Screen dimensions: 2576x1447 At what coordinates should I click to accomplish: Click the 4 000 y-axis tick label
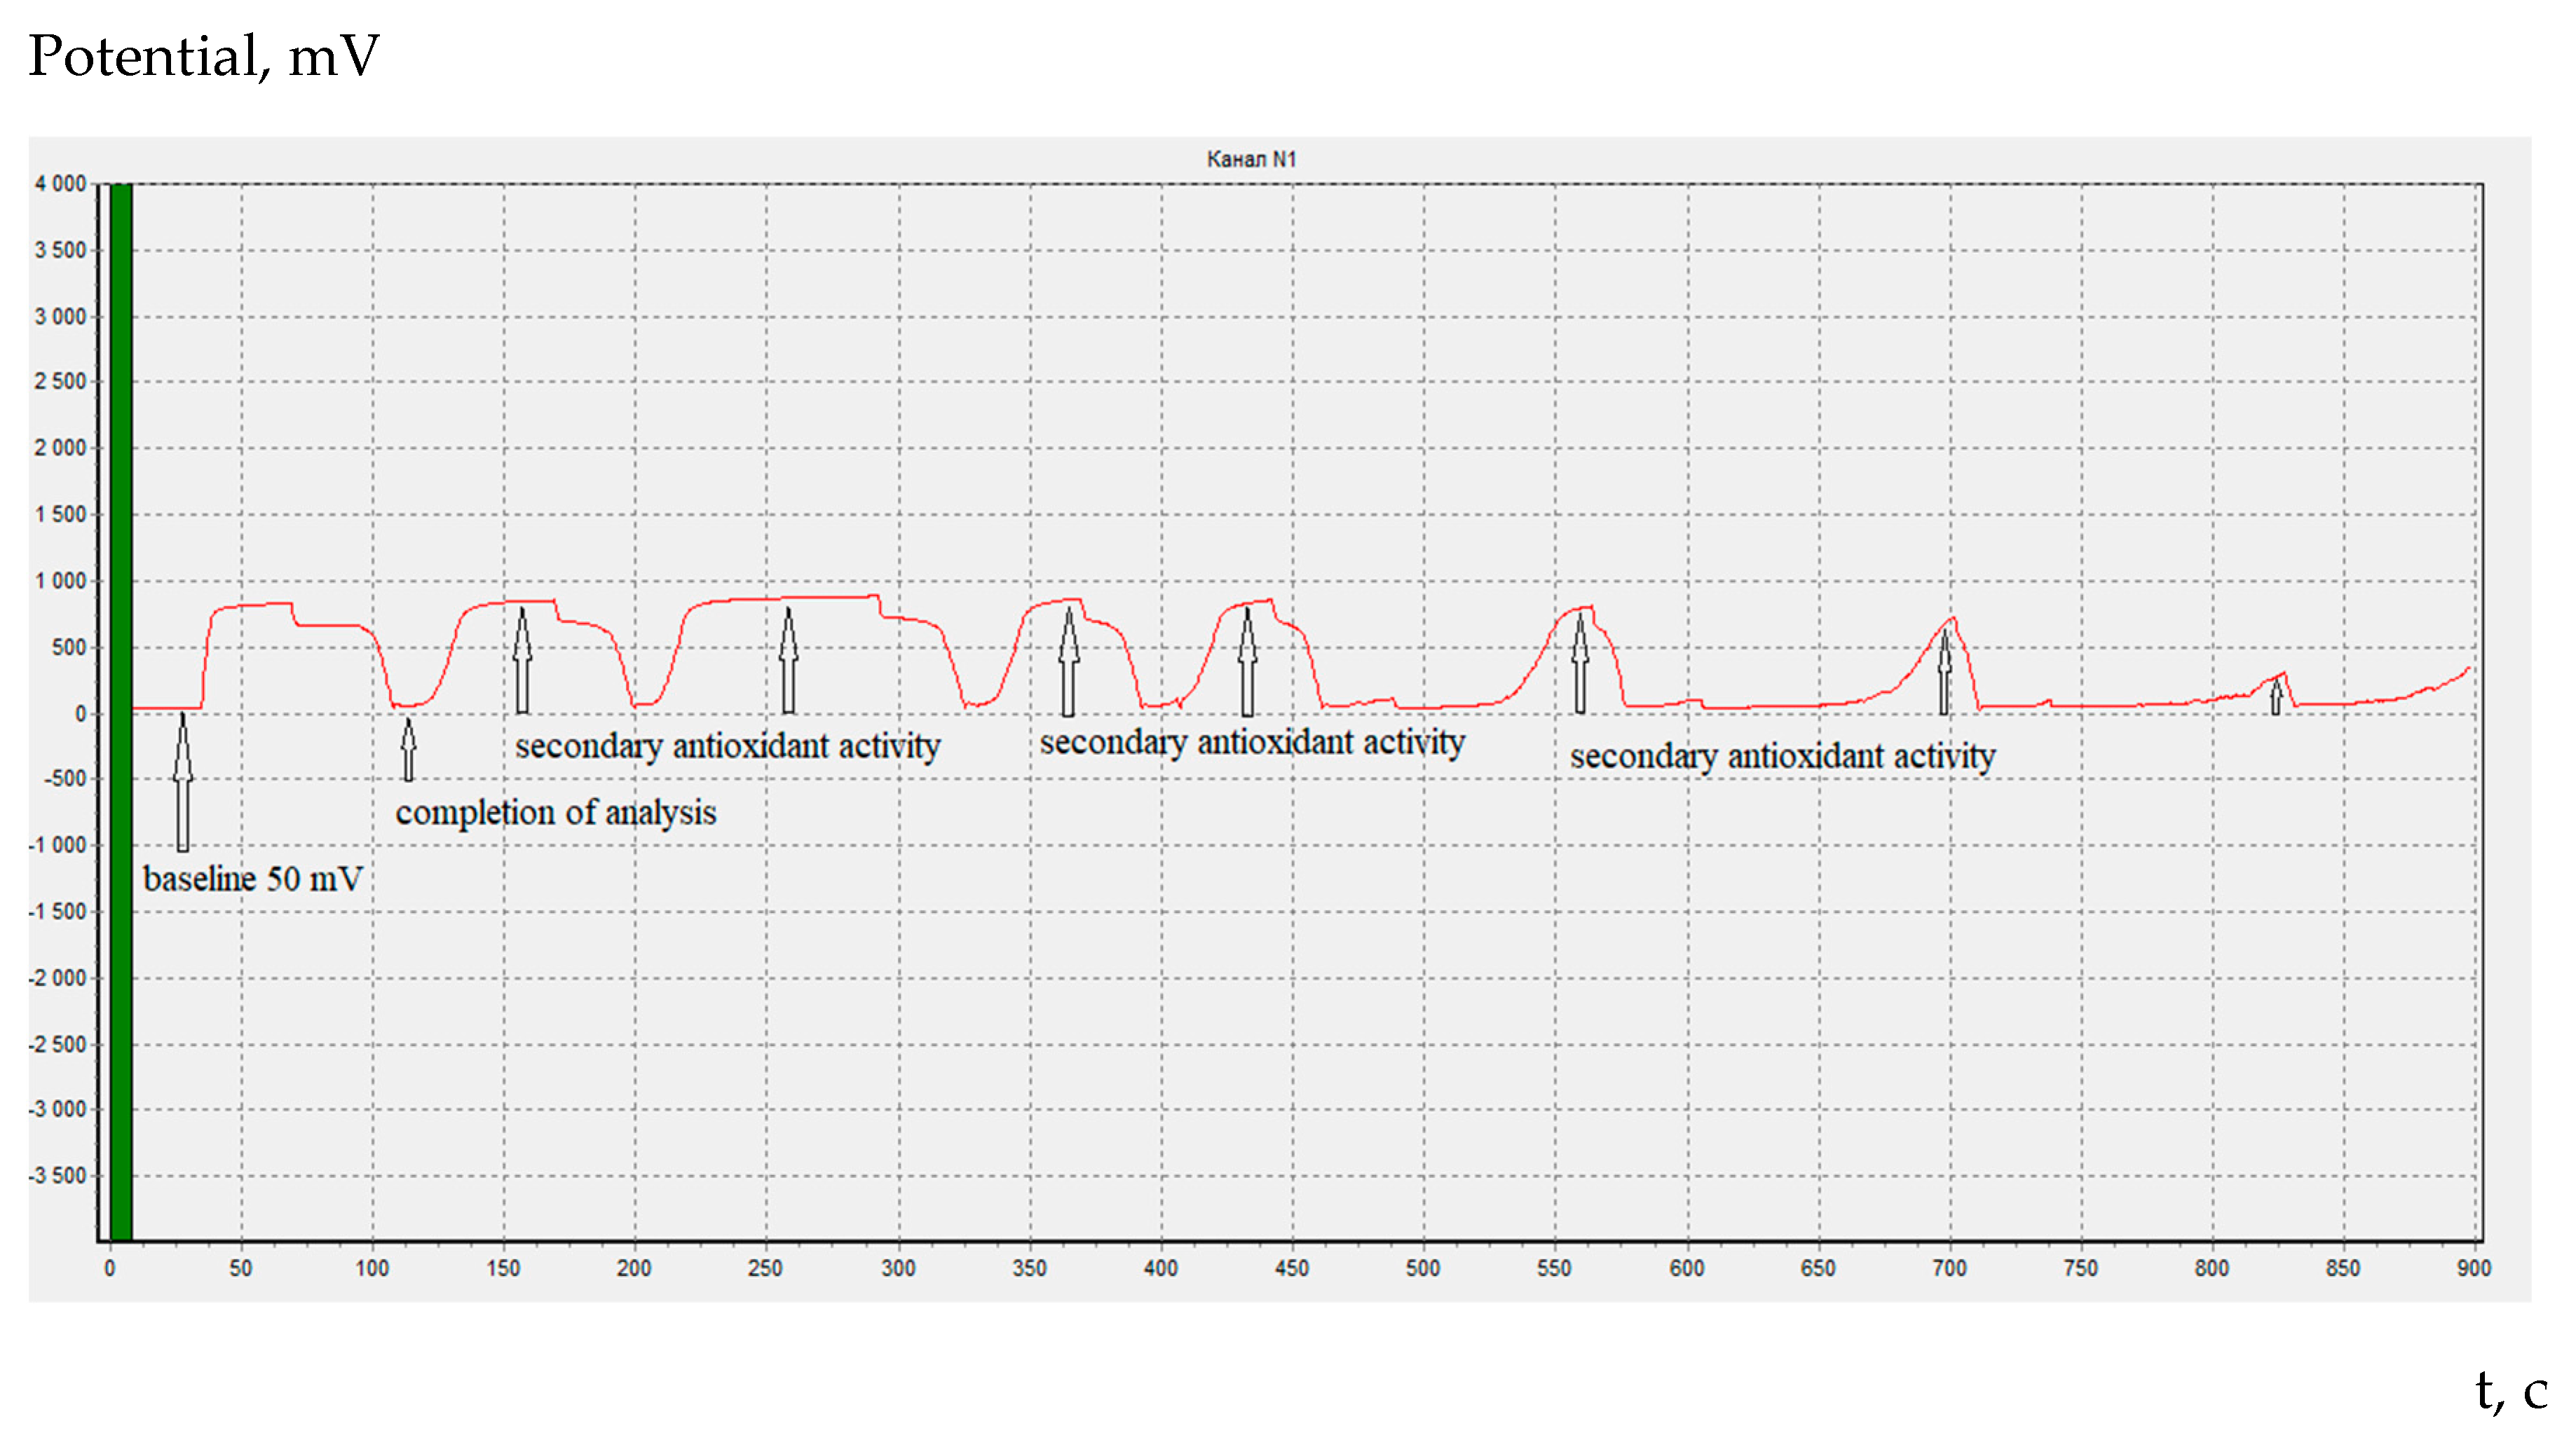[x=60, y=184]
